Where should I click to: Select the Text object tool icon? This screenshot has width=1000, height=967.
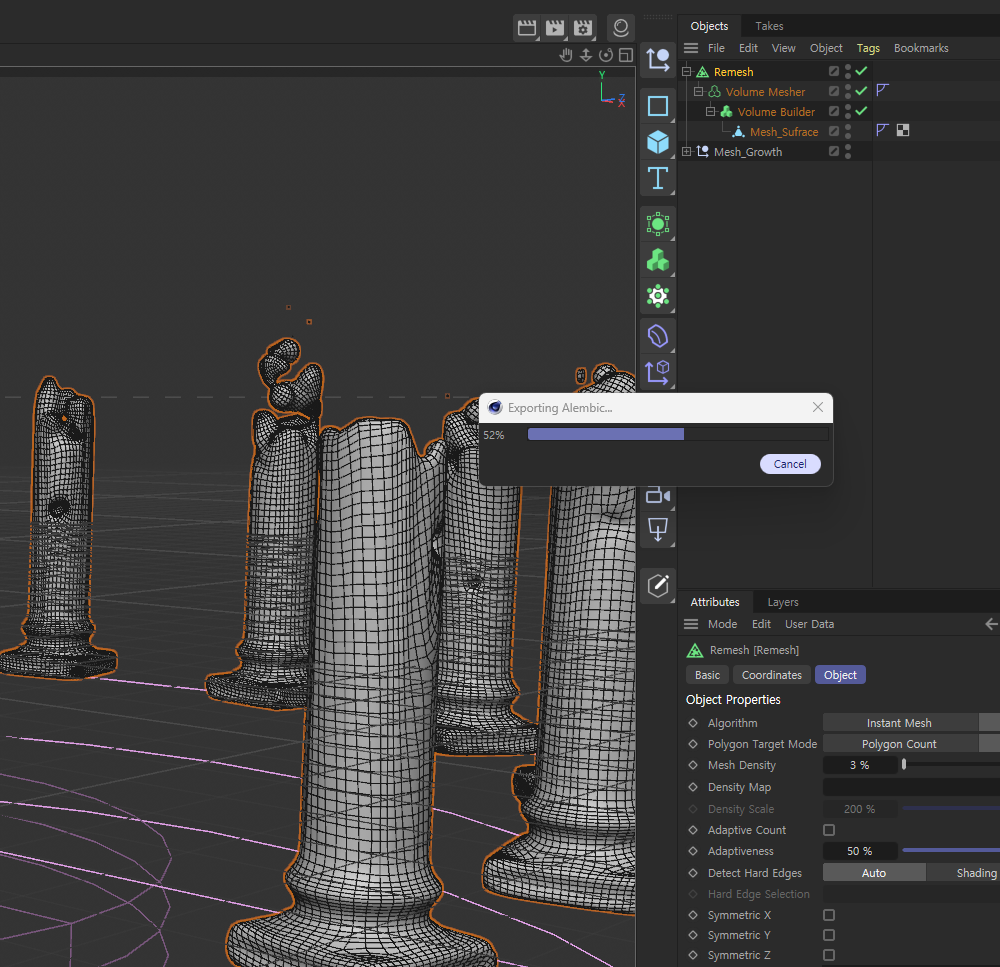click(x=658, y=178)
